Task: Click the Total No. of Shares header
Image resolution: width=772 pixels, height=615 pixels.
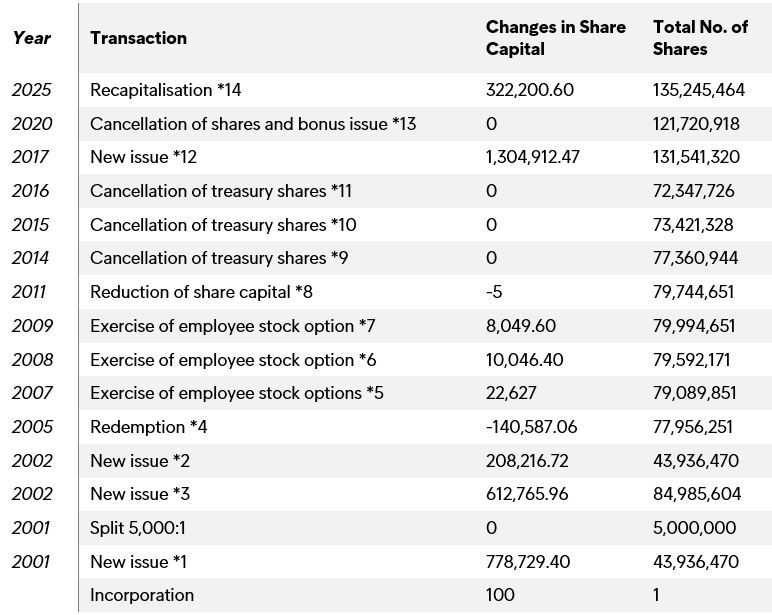Action: 700,38
